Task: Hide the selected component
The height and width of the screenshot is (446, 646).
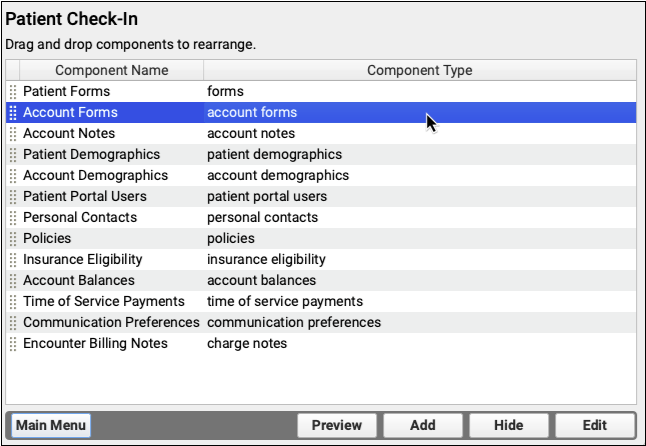Action: tap(508, 425)
